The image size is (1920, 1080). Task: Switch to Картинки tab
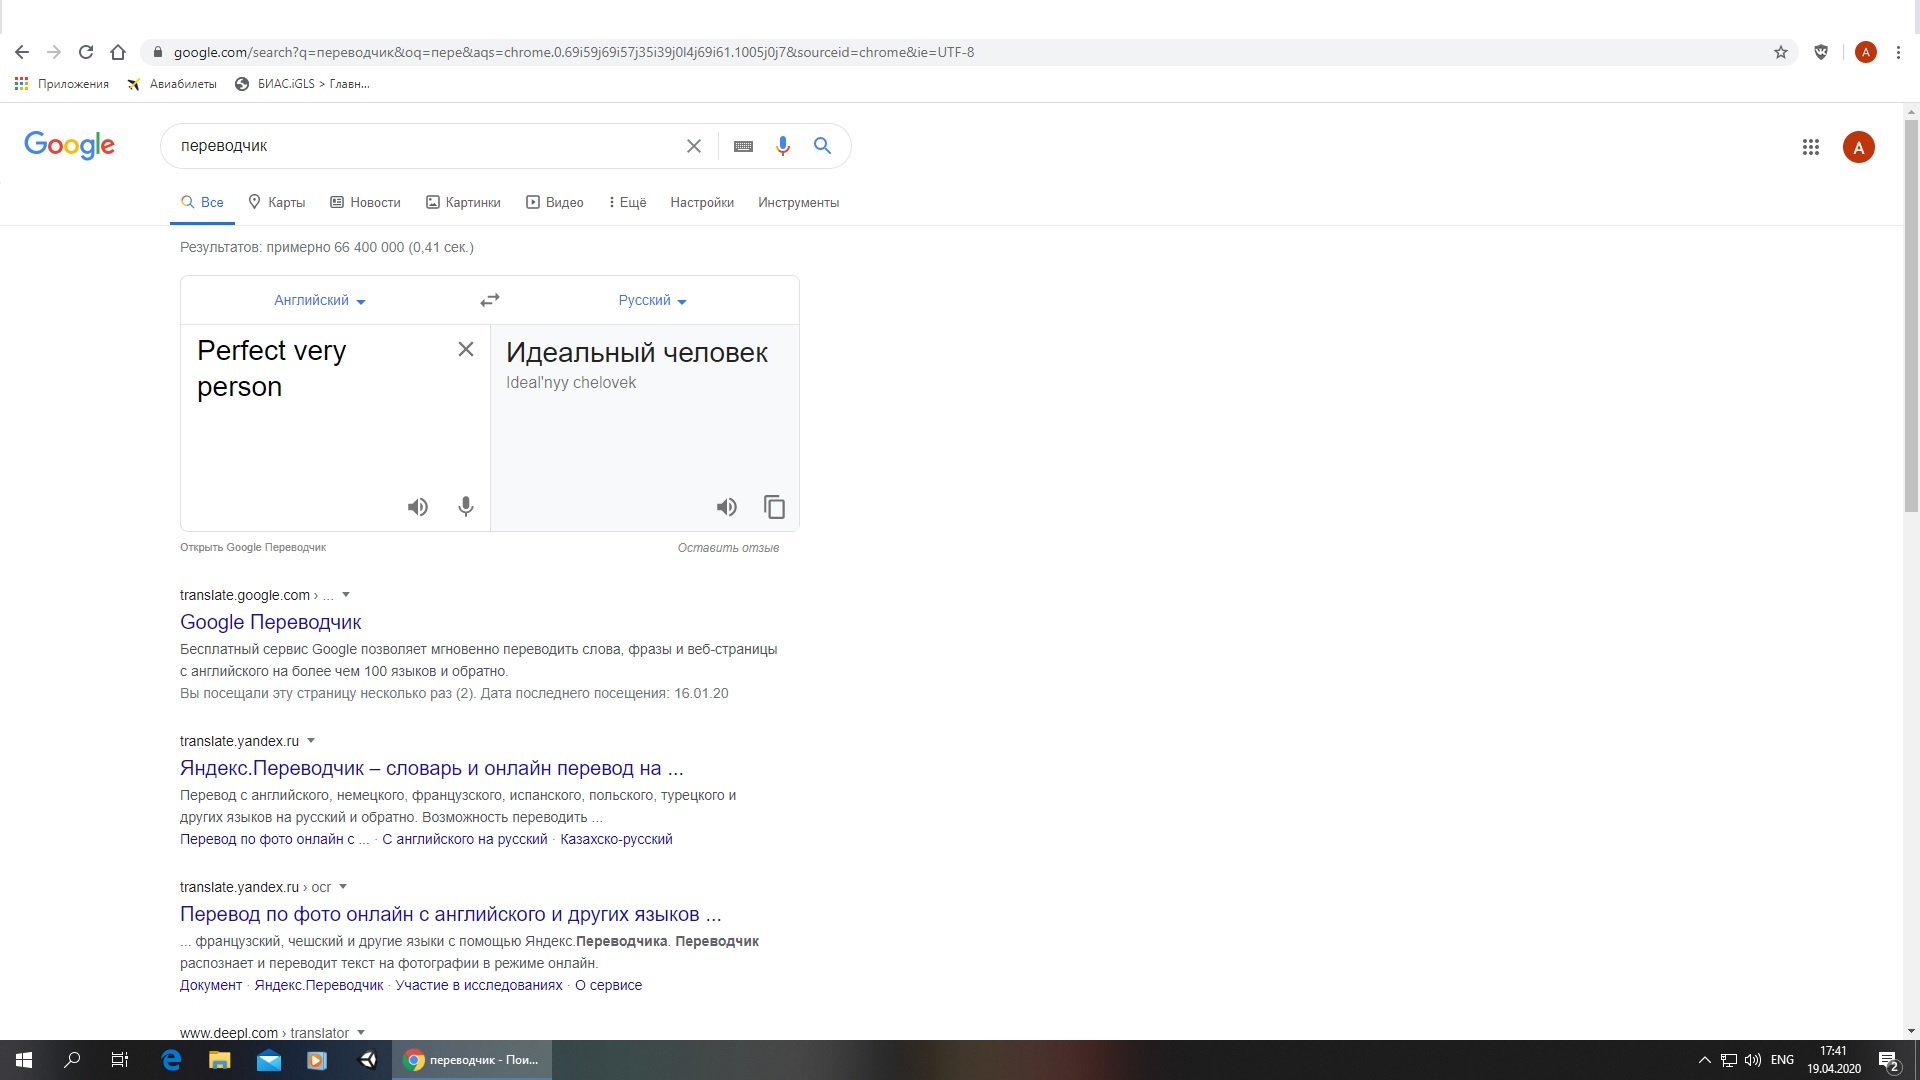click(x=463, y=202)
